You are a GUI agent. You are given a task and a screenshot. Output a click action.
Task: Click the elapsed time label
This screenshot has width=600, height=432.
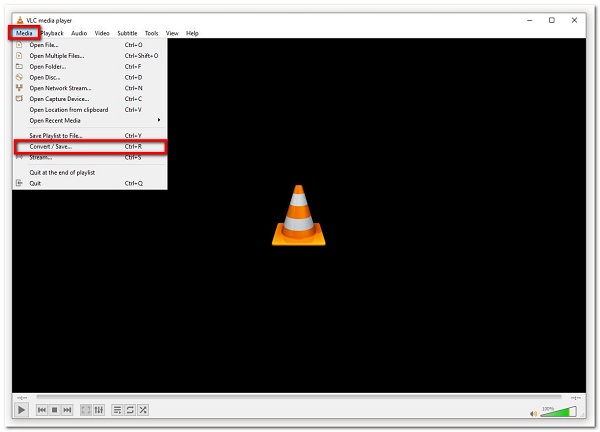(x=22, y=398)
